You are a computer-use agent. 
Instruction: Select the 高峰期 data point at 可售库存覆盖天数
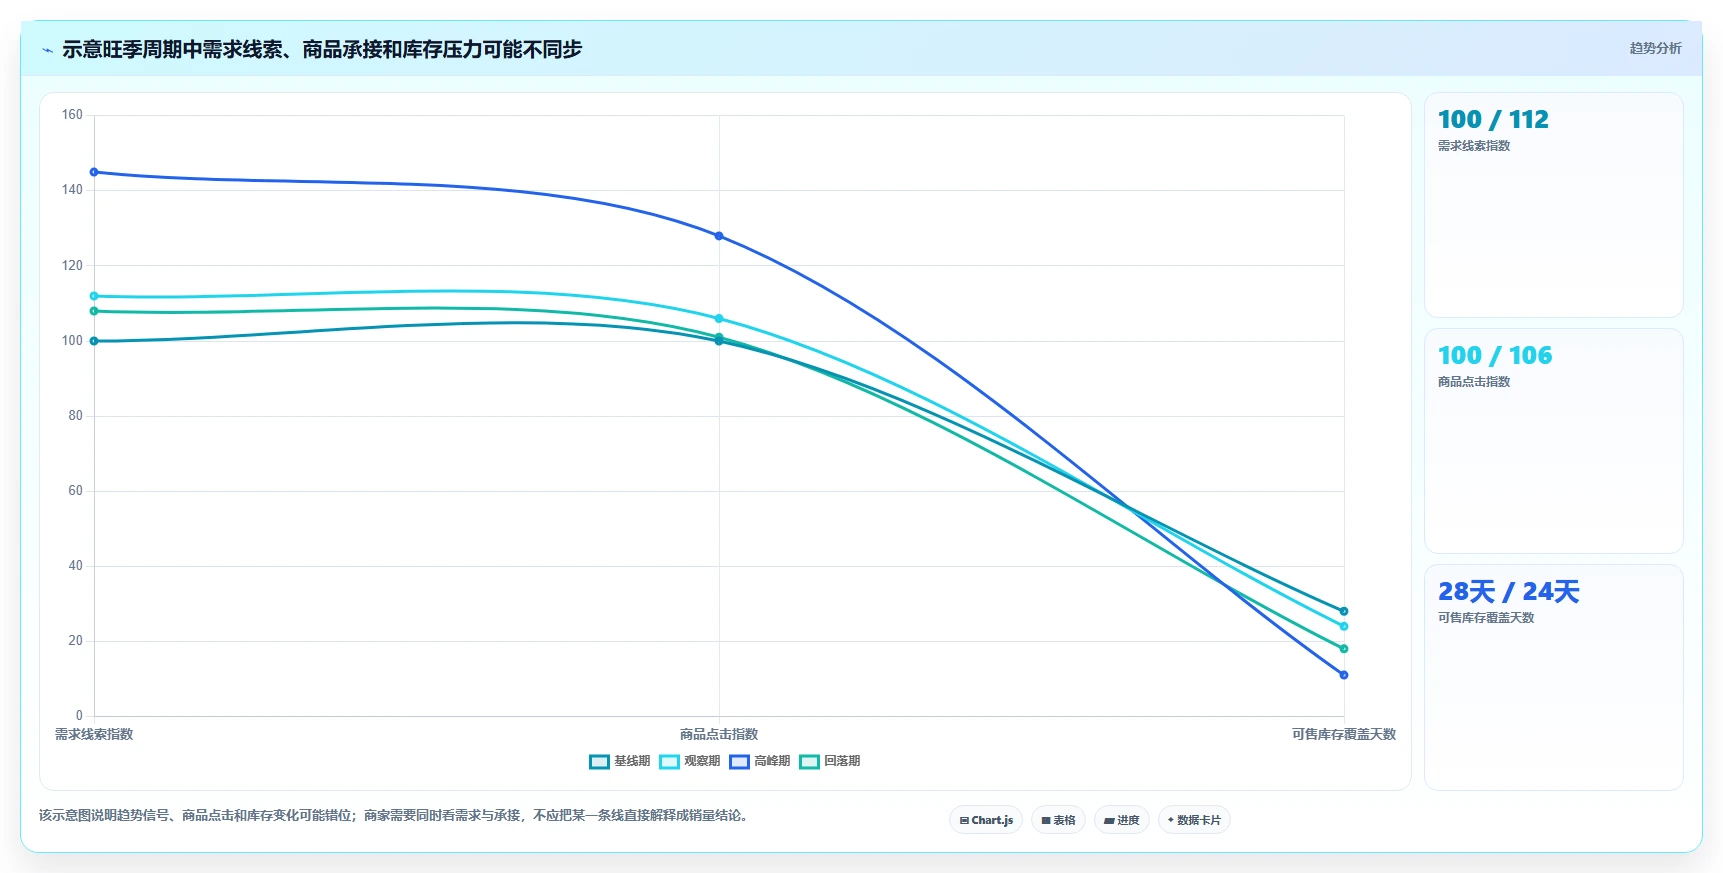tap(1344, 675)
